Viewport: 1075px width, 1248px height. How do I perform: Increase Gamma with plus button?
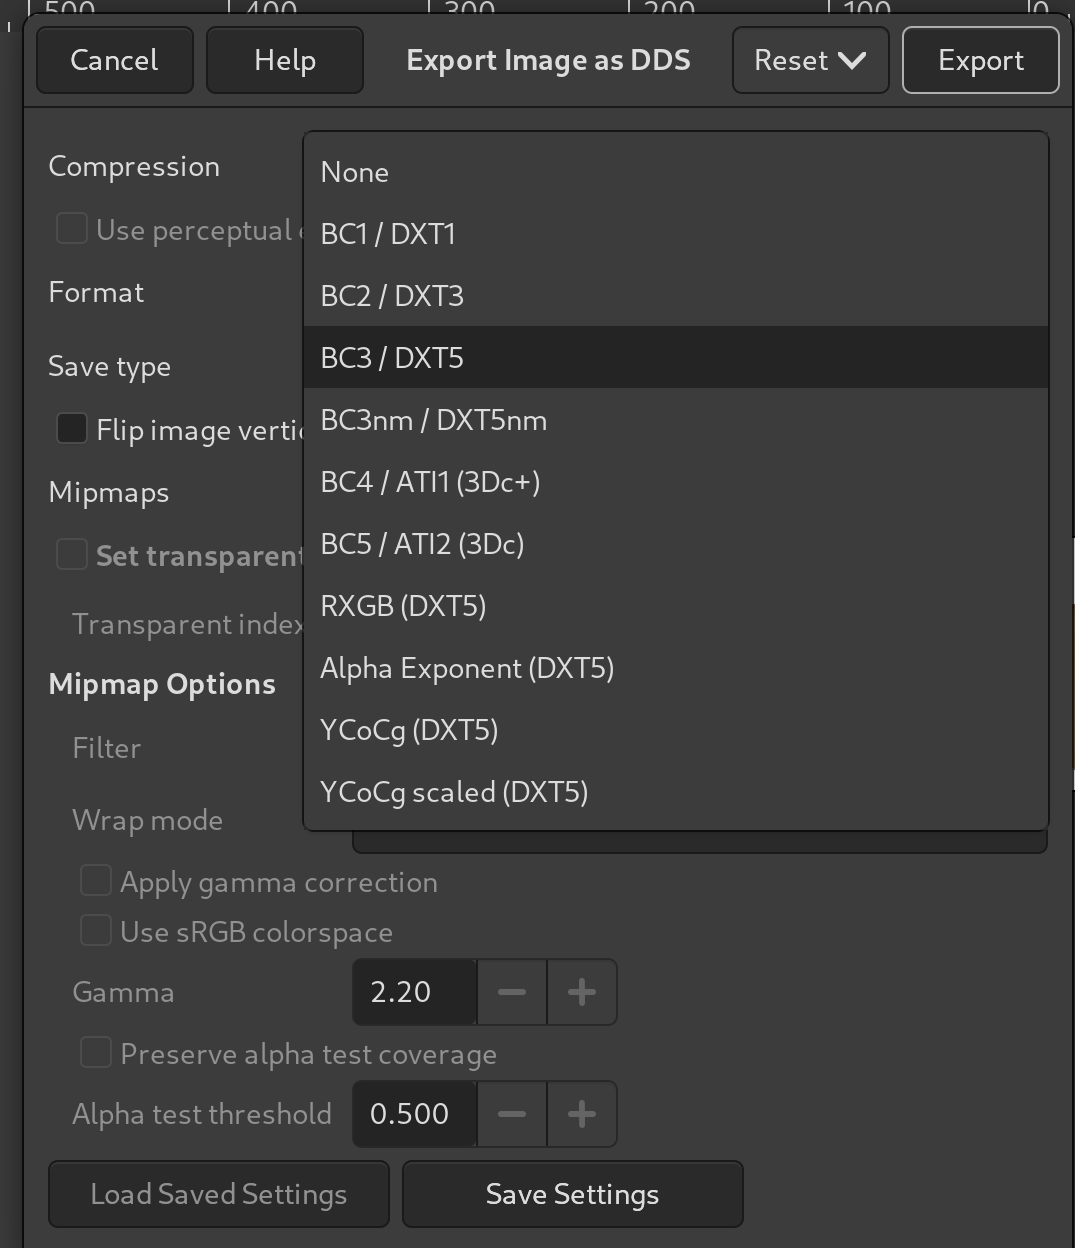click(582, 992)
